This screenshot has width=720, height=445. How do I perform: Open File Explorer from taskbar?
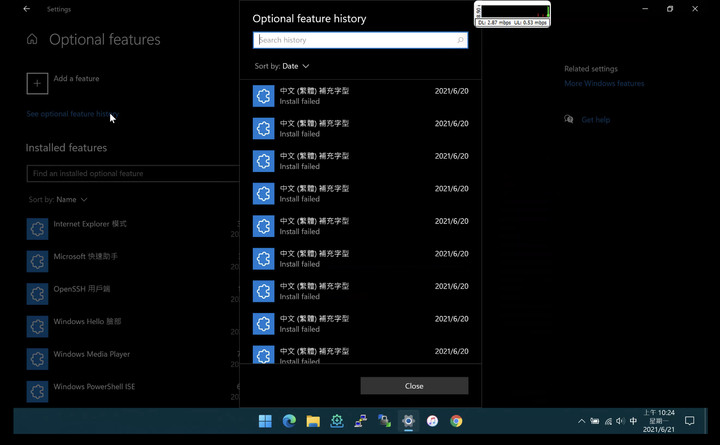point(313,421)
